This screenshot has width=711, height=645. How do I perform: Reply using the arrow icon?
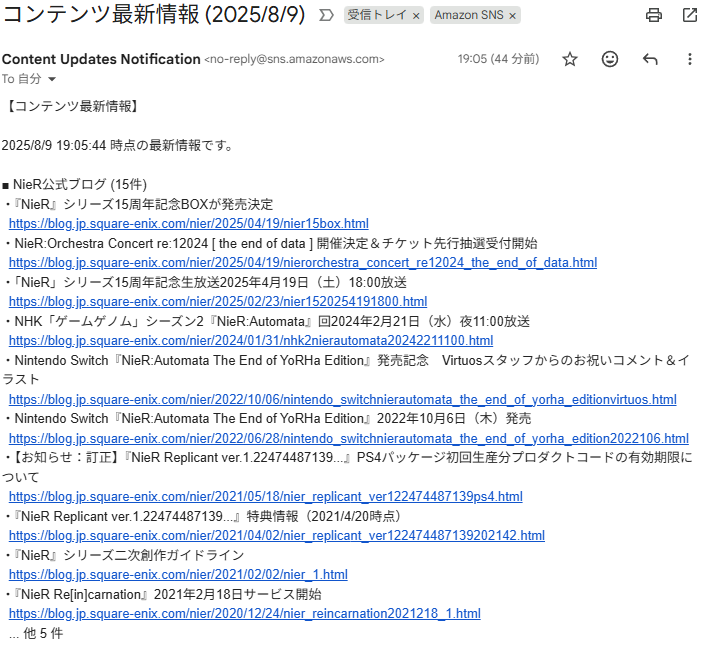(x=650, y=59)
